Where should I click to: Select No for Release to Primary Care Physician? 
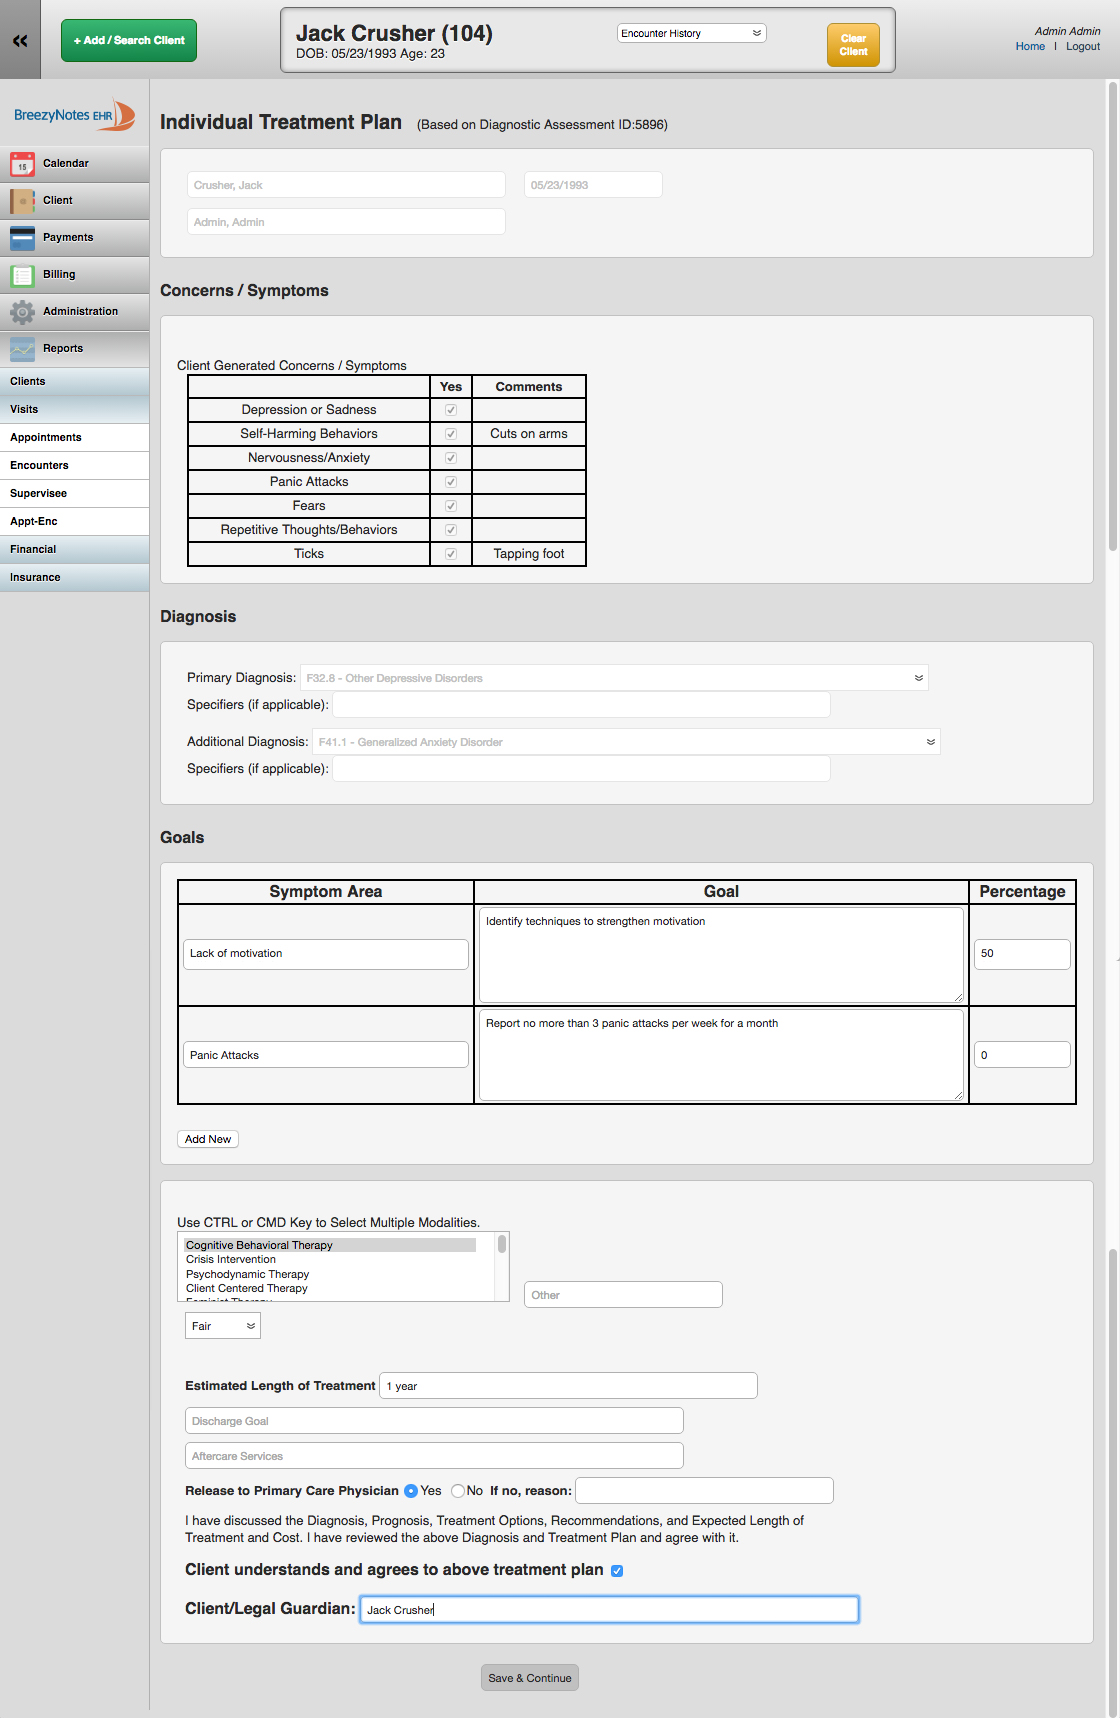click(458, 1491)
